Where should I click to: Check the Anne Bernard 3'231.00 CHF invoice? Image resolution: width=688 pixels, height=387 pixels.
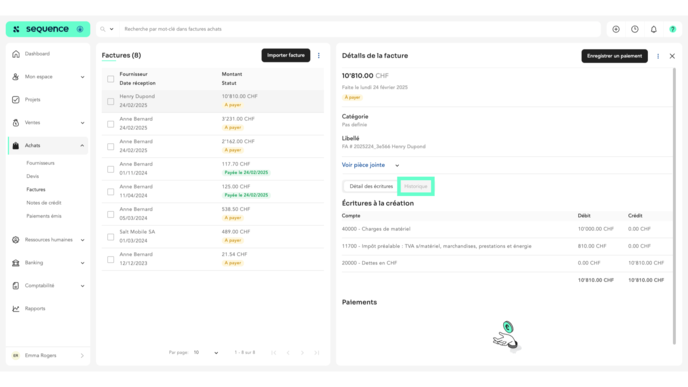pos(111,124)
